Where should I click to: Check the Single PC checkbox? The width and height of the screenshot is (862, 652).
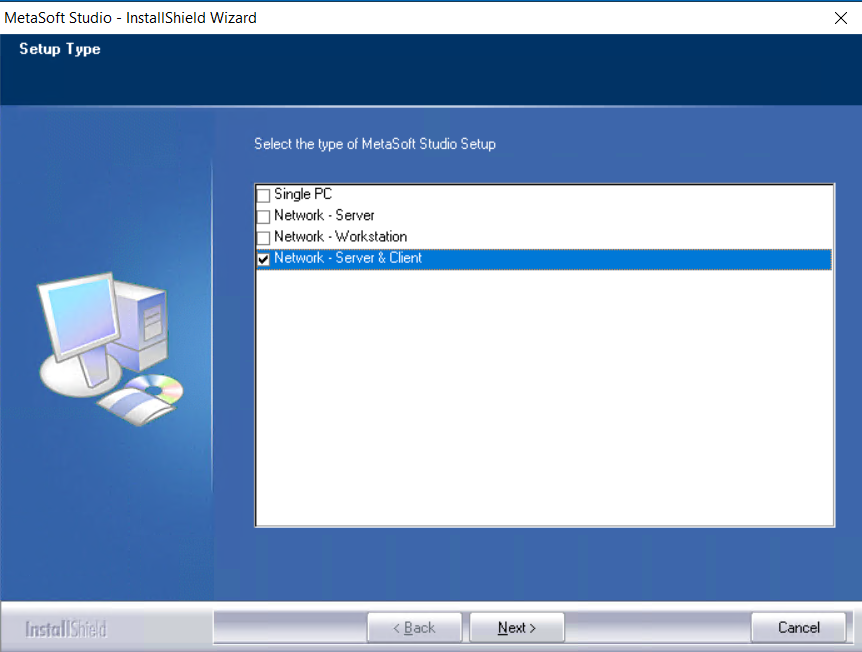click(263, 195)
